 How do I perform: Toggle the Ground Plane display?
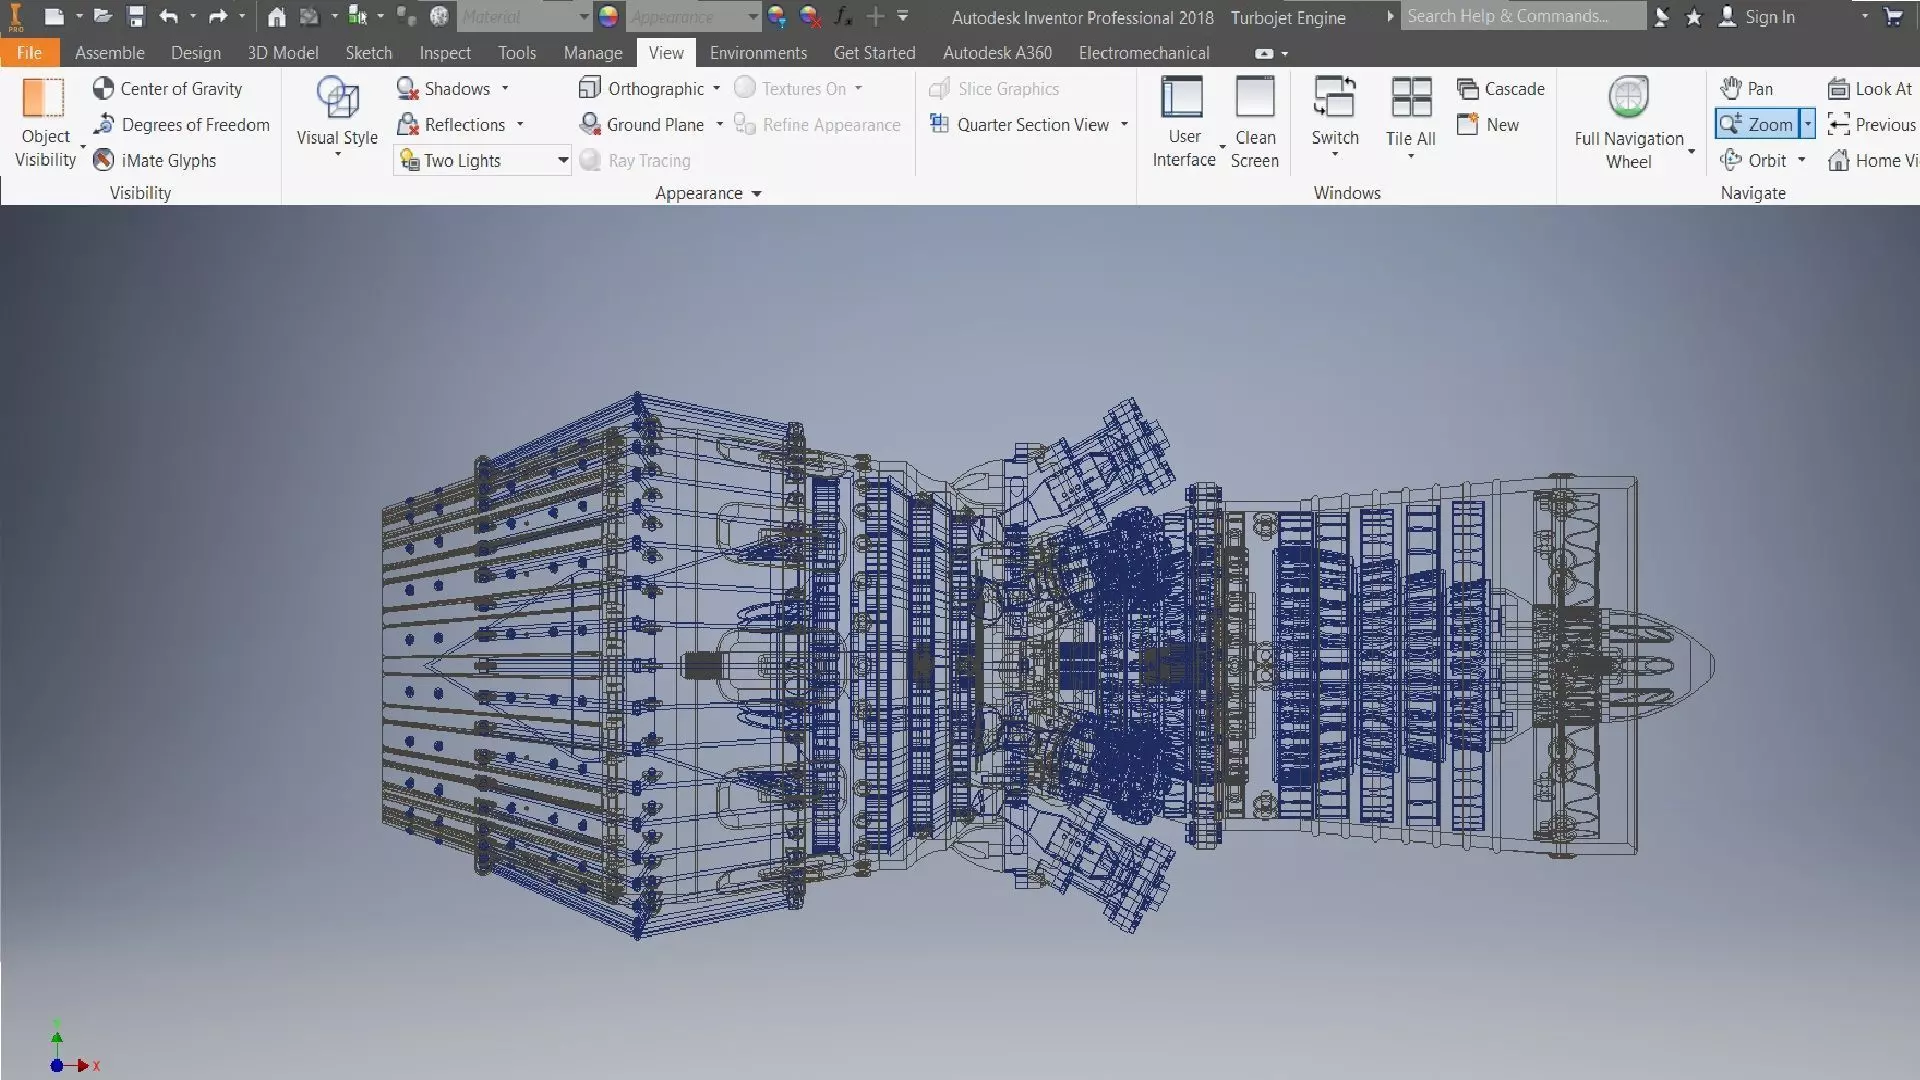point(642,124)
